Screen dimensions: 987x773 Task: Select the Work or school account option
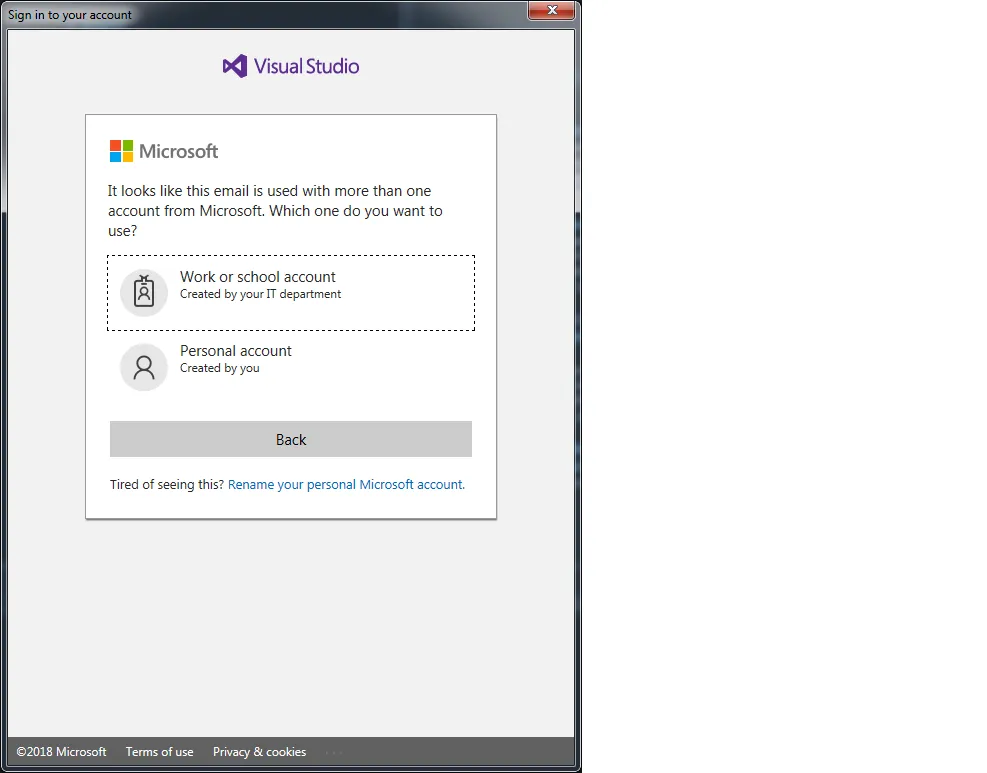(x=291, y=293)
